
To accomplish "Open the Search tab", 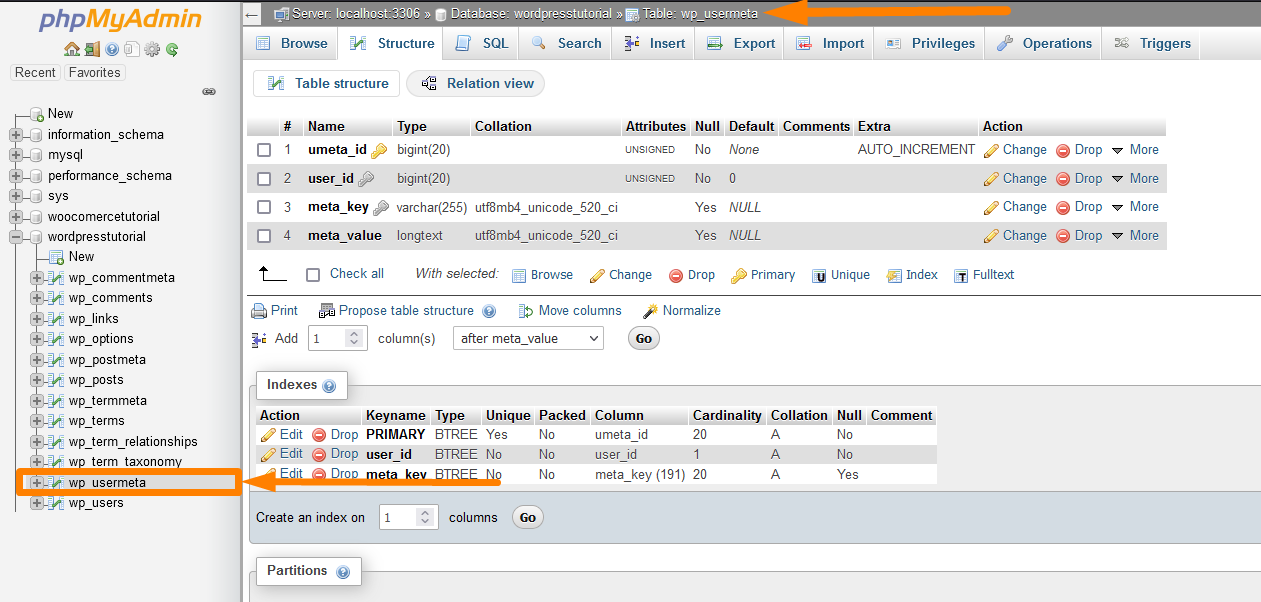I will (x=566, y=43).
